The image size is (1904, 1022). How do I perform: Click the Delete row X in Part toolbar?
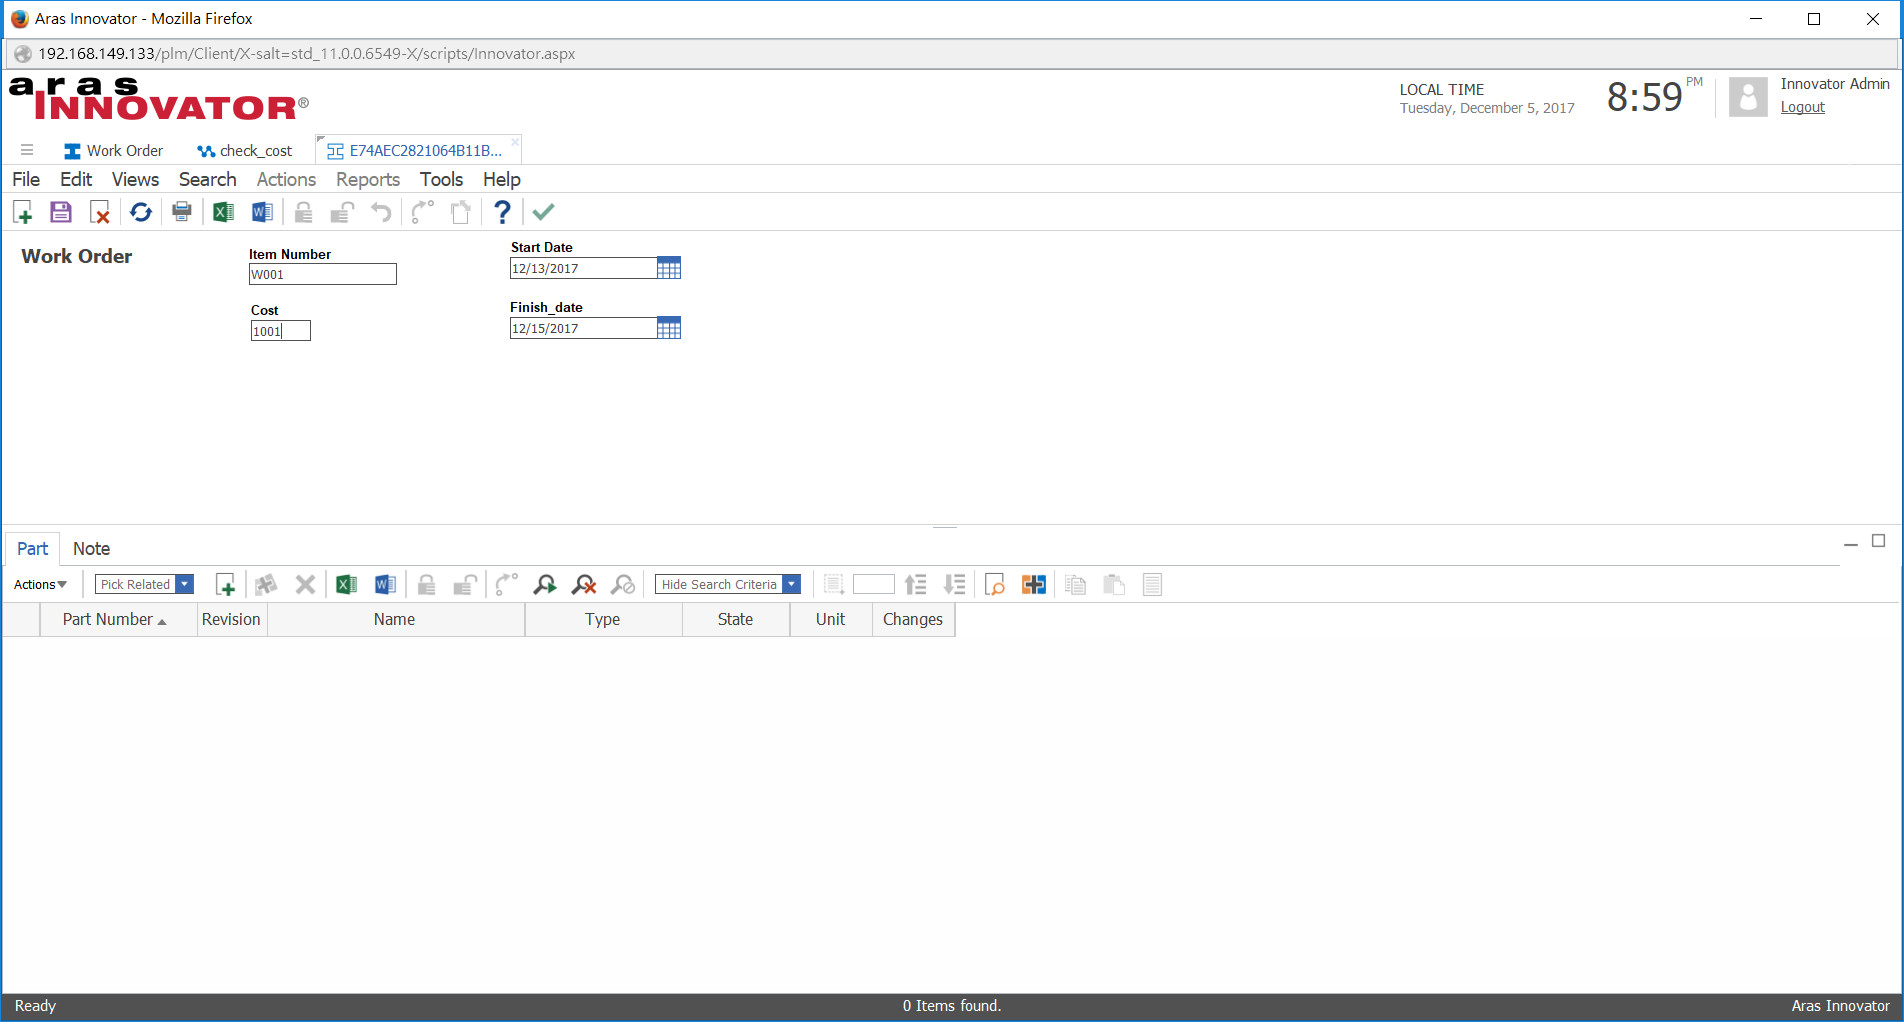305,585
